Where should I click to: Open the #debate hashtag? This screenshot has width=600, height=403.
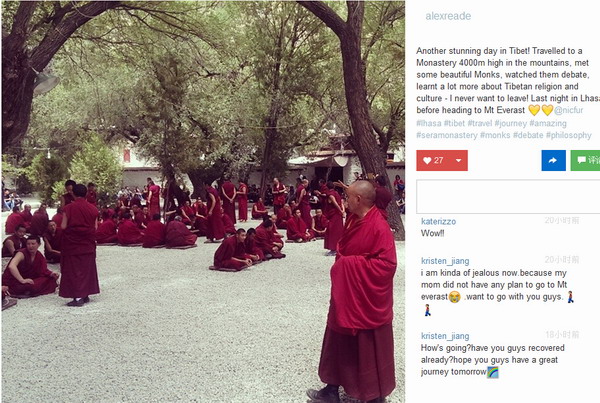click(528, 135)
